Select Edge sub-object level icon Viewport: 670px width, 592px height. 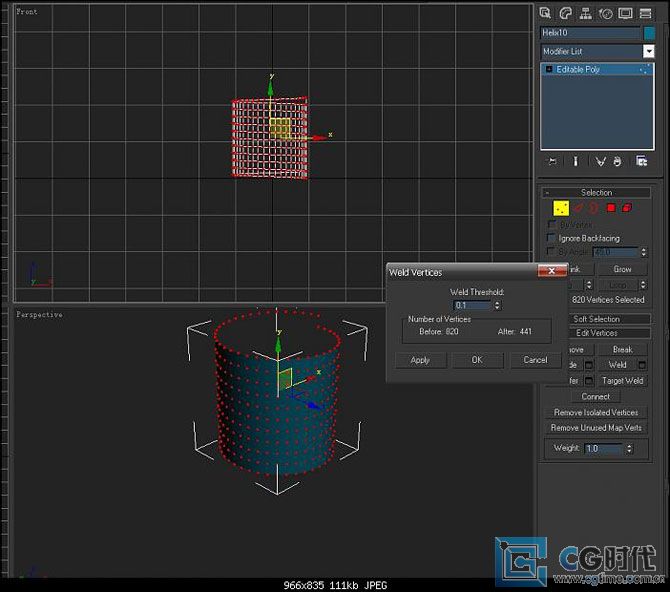[579, 208]
